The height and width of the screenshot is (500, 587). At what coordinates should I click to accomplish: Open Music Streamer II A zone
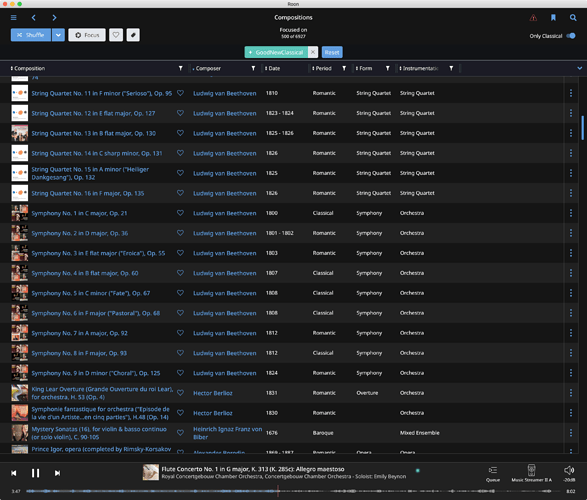pyautogui.click(x=532, y=473)
